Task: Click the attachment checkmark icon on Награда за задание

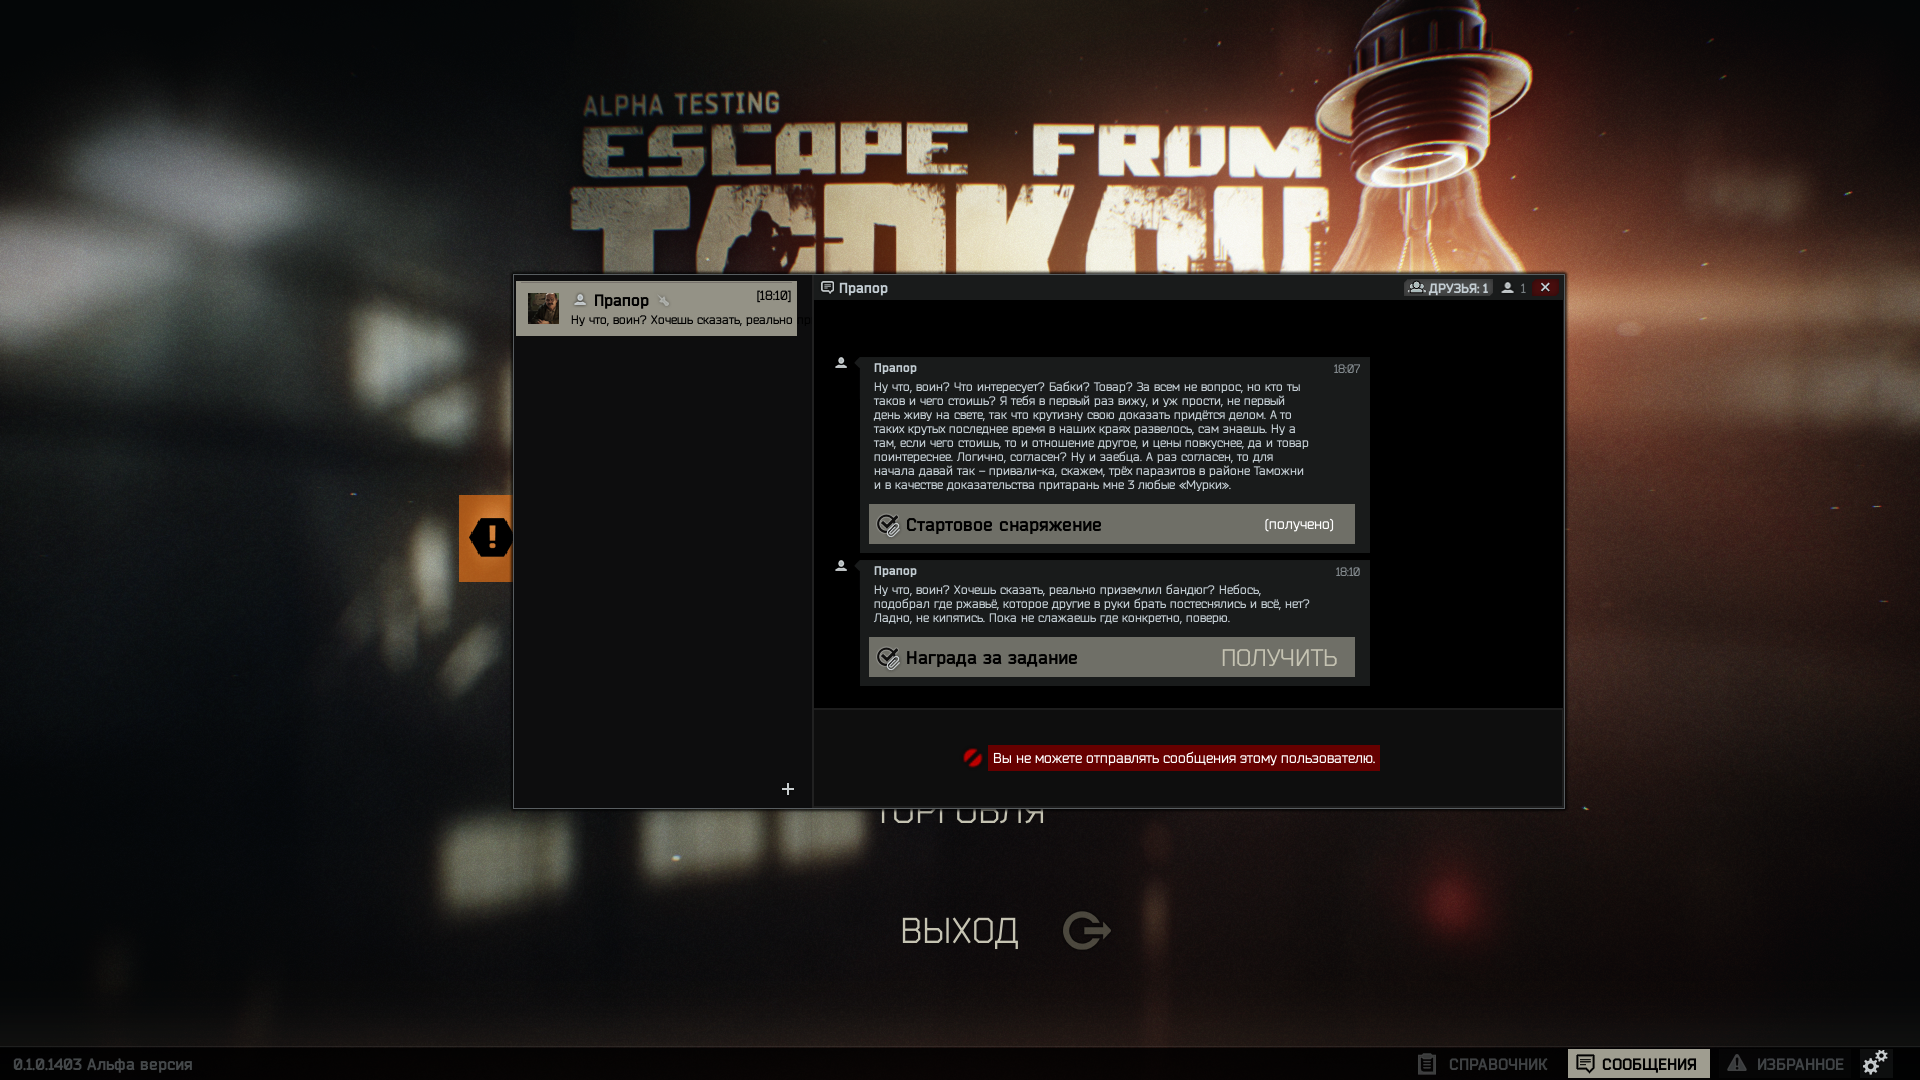Action: point(888,658)
